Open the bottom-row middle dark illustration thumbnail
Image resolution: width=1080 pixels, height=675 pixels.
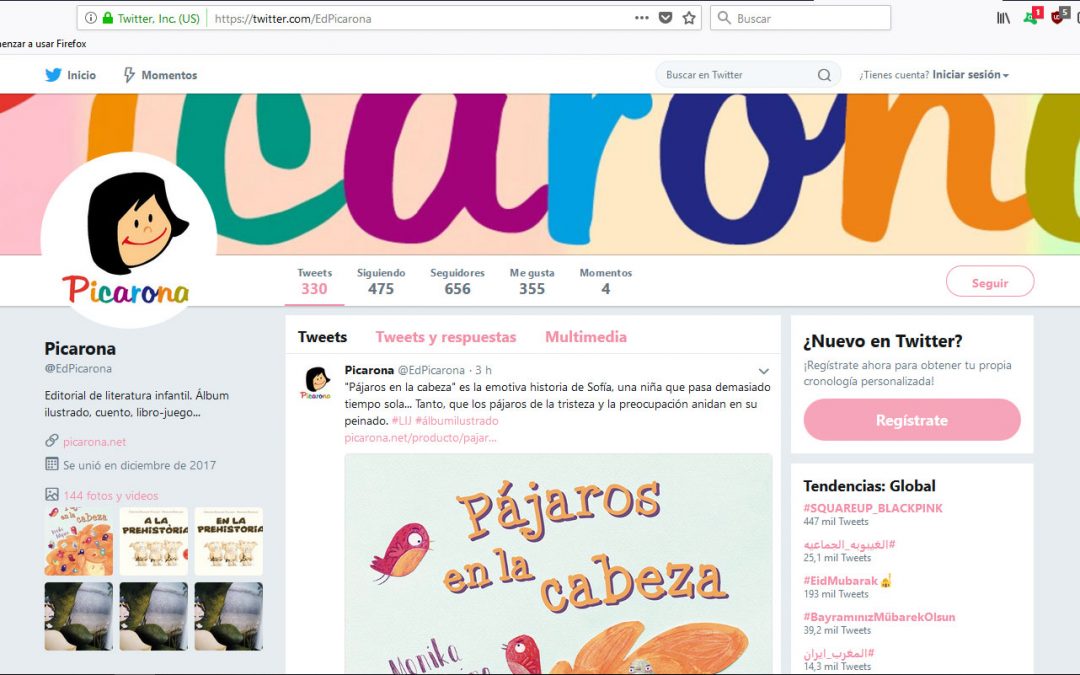coord(154,616)
